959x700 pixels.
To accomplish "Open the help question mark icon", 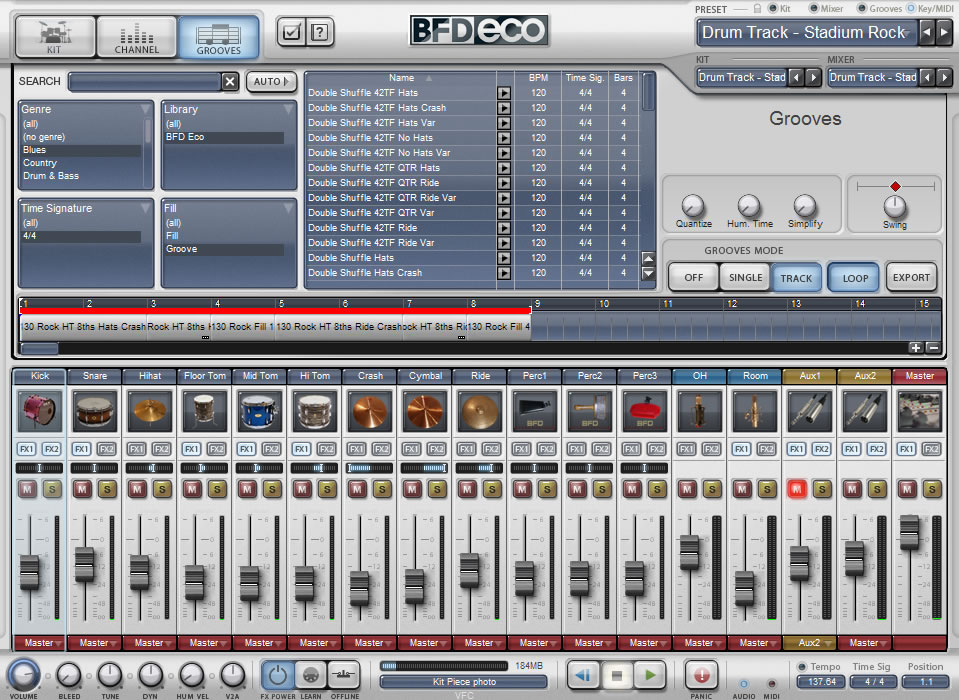I will click(319, 32).
